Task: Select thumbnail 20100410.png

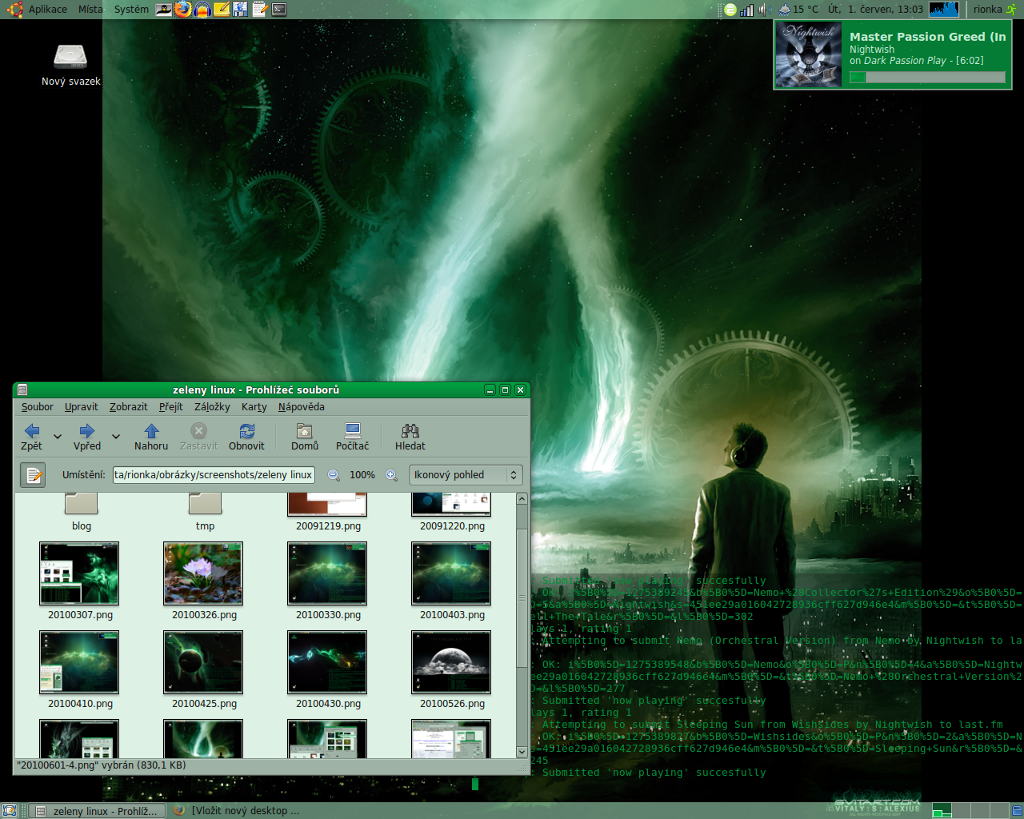Action: click(80, 669)
